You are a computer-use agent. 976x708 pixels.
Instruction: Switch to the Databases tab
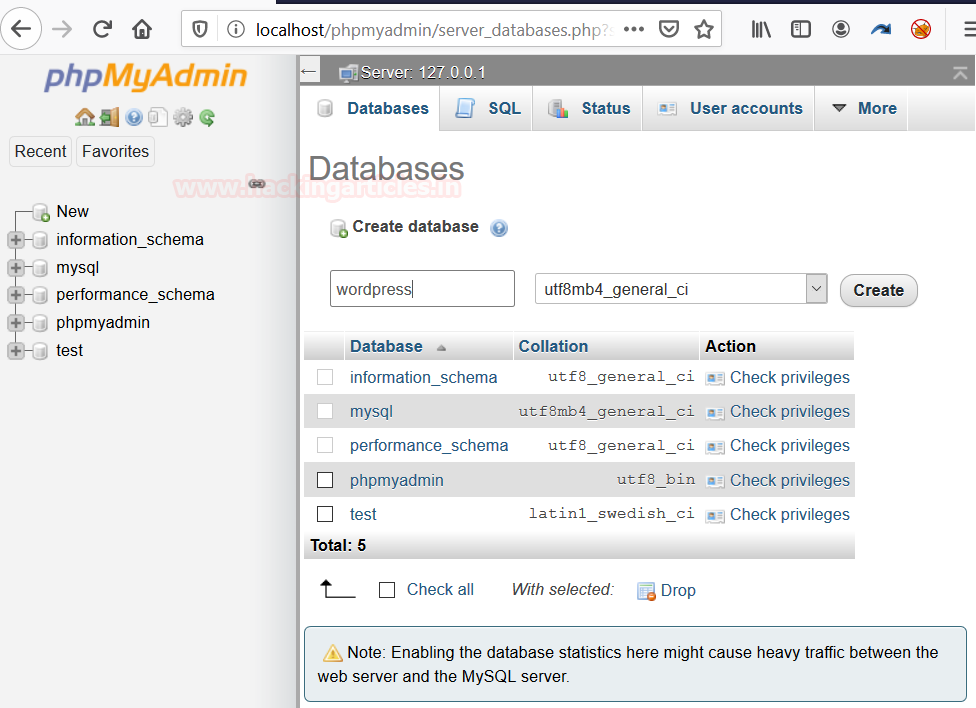tap(370, 108)
